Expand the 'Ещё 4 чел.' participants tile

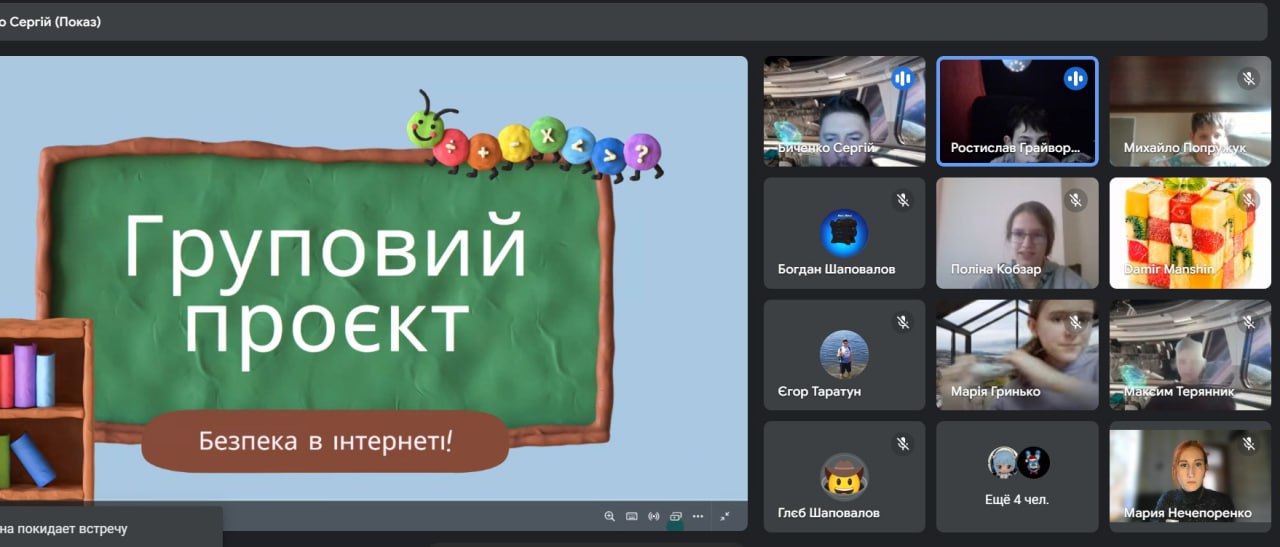(x=1017, y=477)
